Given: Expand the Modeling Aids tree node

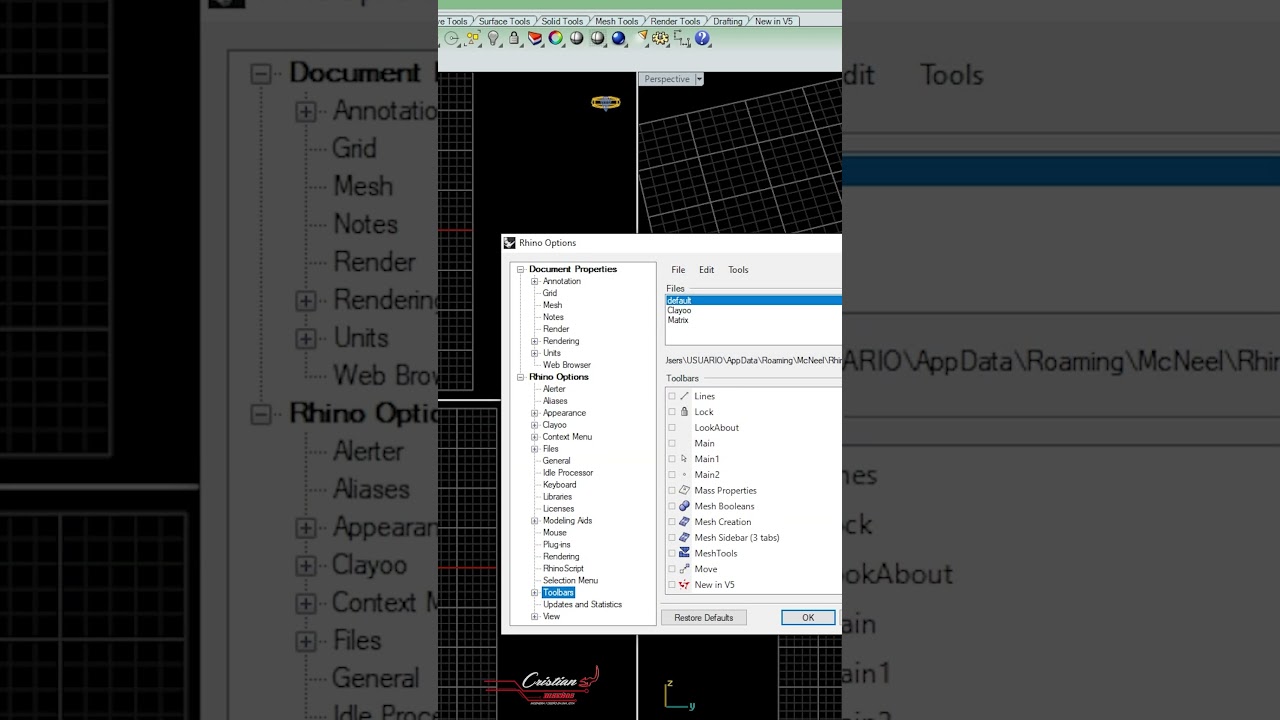Looking at the screenshot, I should pyautogui.click(x=534, y=521).
